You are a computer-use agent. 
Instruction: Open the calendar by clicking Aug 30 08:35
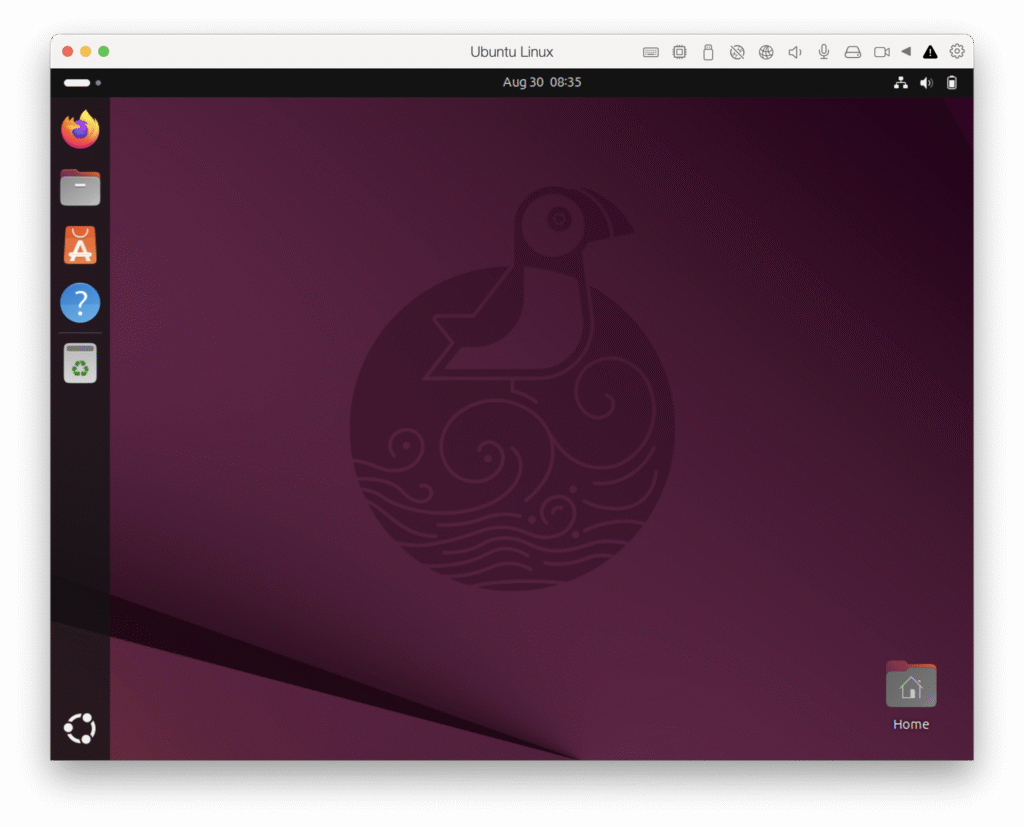tap(541, 82)
